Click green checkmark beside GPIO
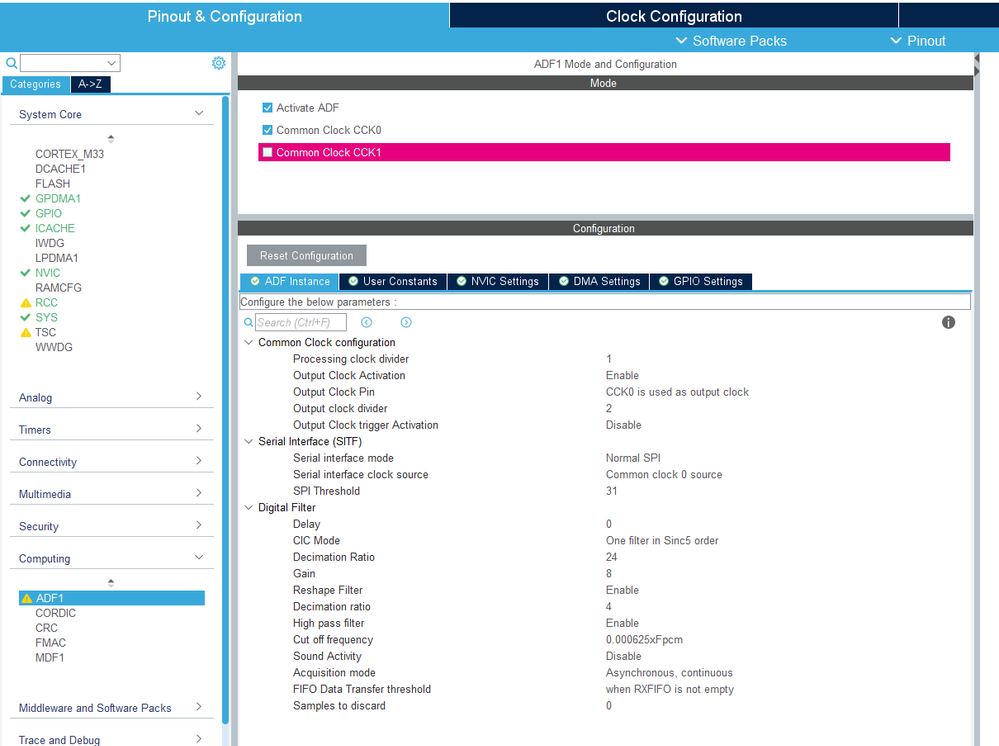Image resolution: width=999 pixels, height=746 pixels. (x=25, y=213)
